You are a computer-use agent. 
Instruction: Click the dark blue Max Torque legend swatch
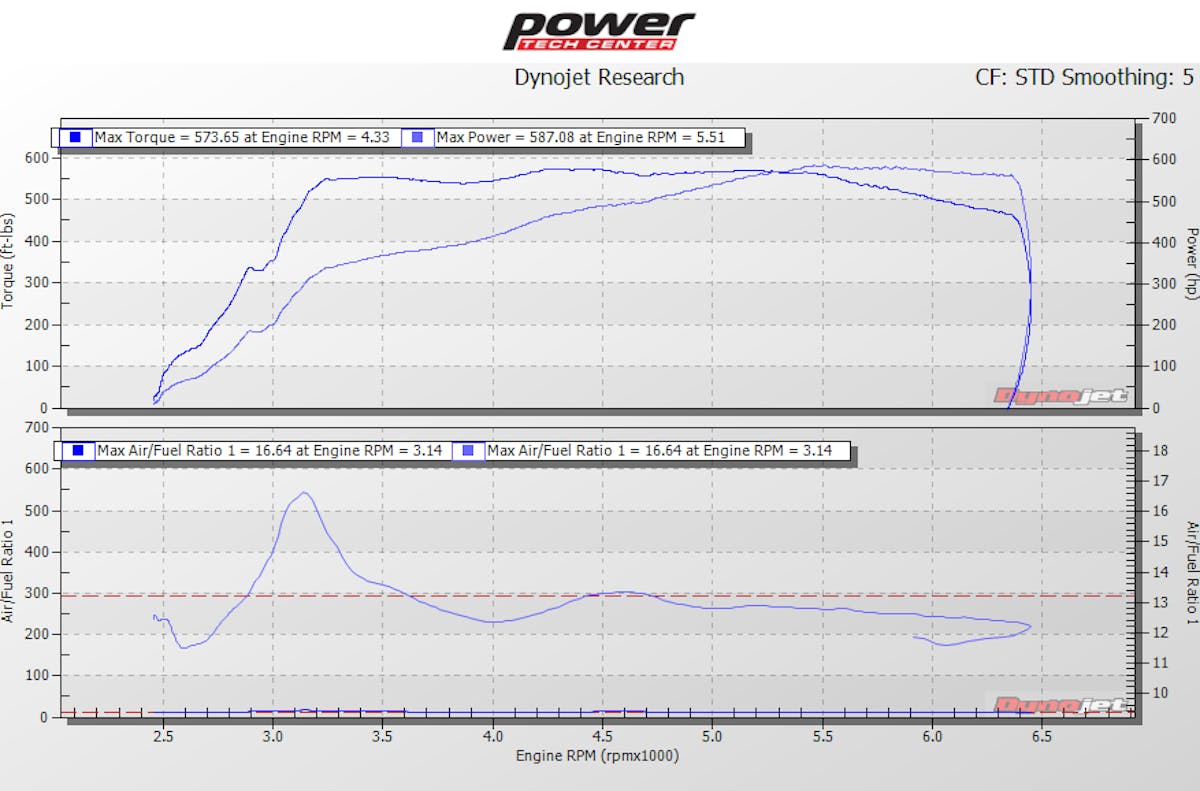point(75,137)
